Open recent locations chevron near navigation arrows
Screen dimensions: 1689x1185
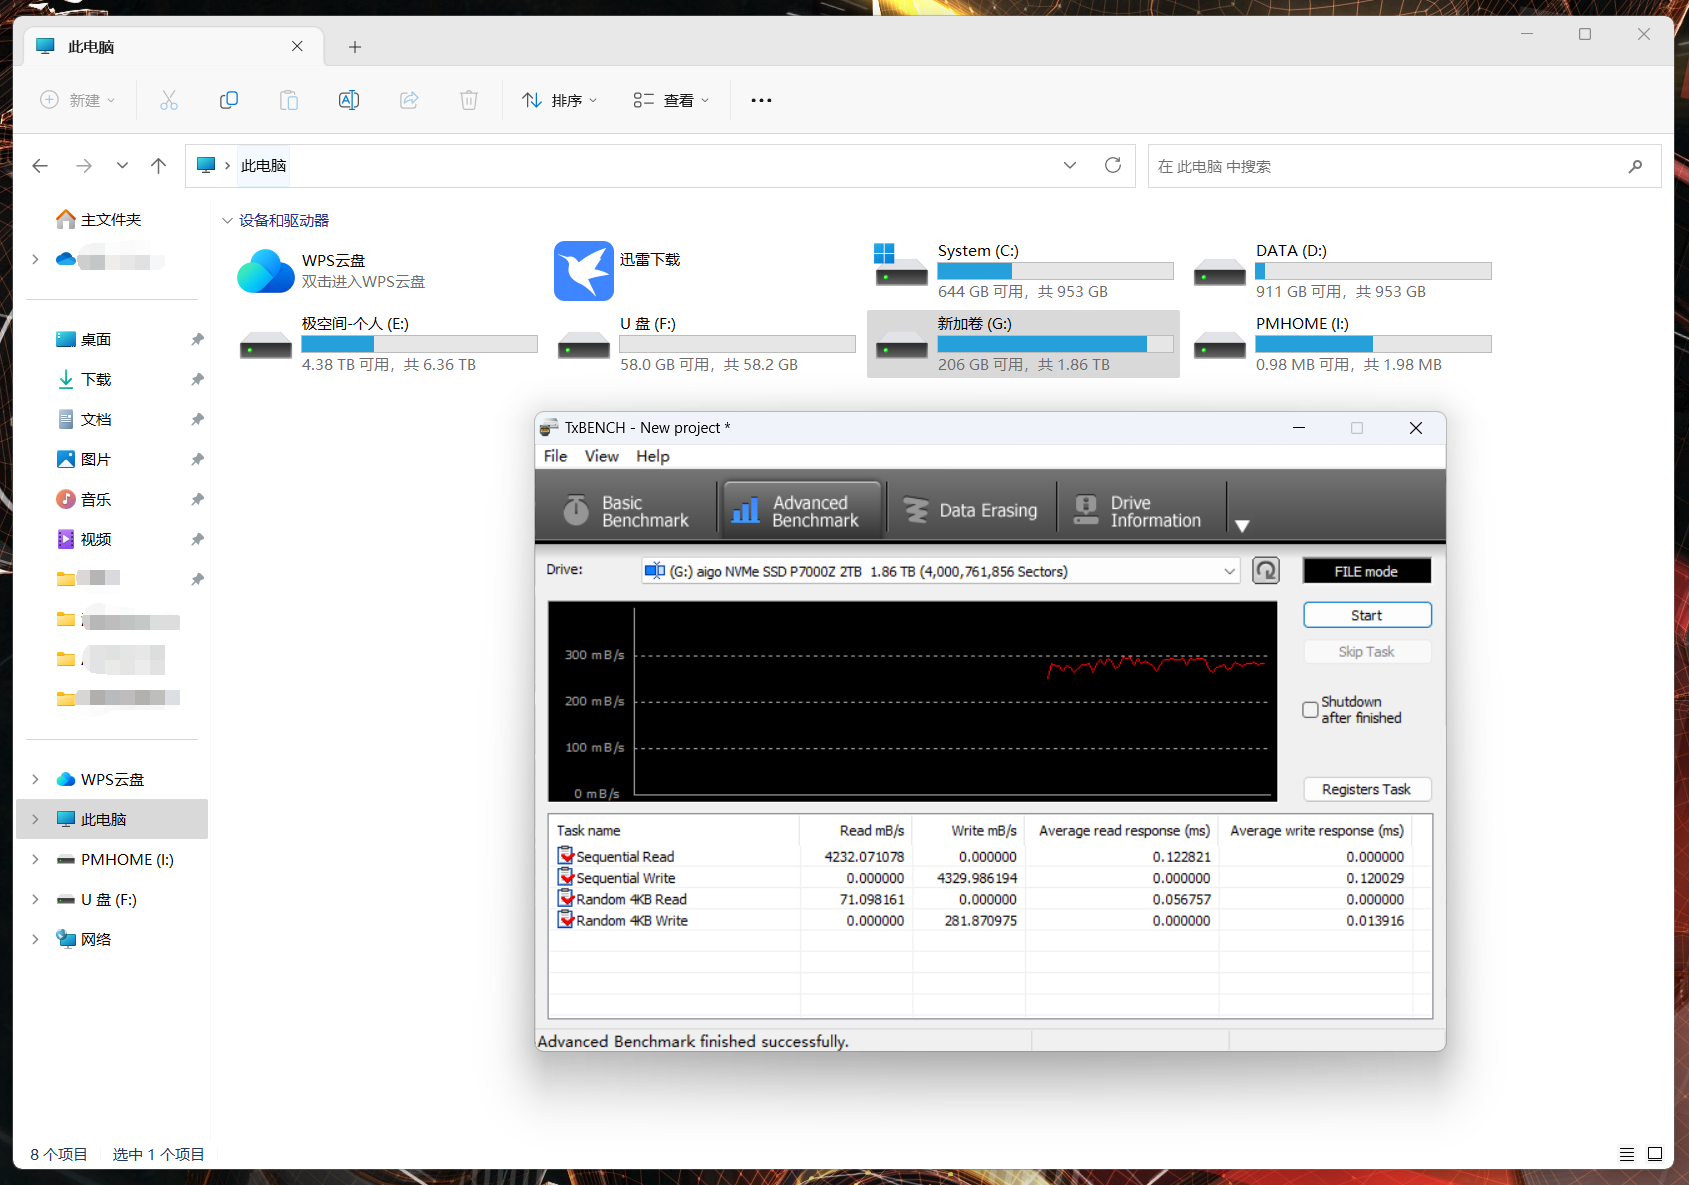click(122, 166)
